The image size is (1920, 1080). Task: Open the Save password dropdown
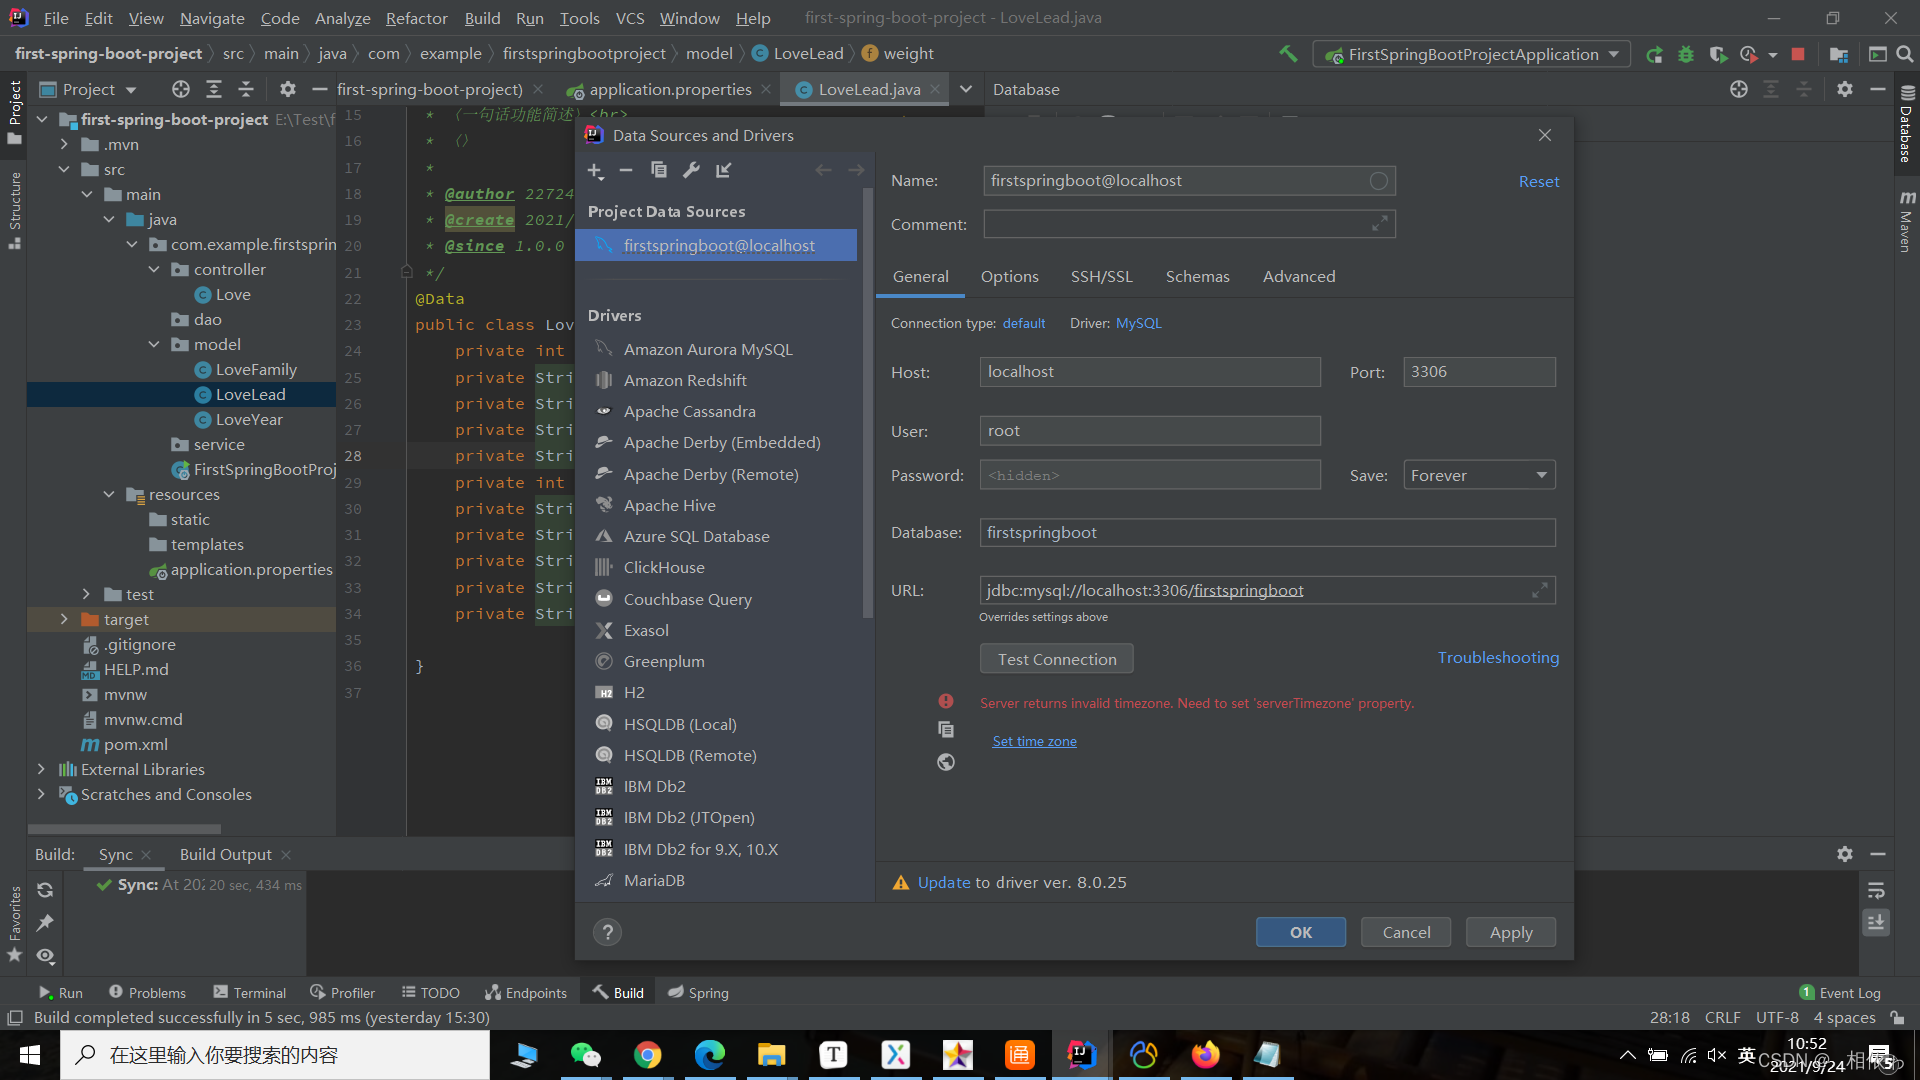(x=1479, y=476)
